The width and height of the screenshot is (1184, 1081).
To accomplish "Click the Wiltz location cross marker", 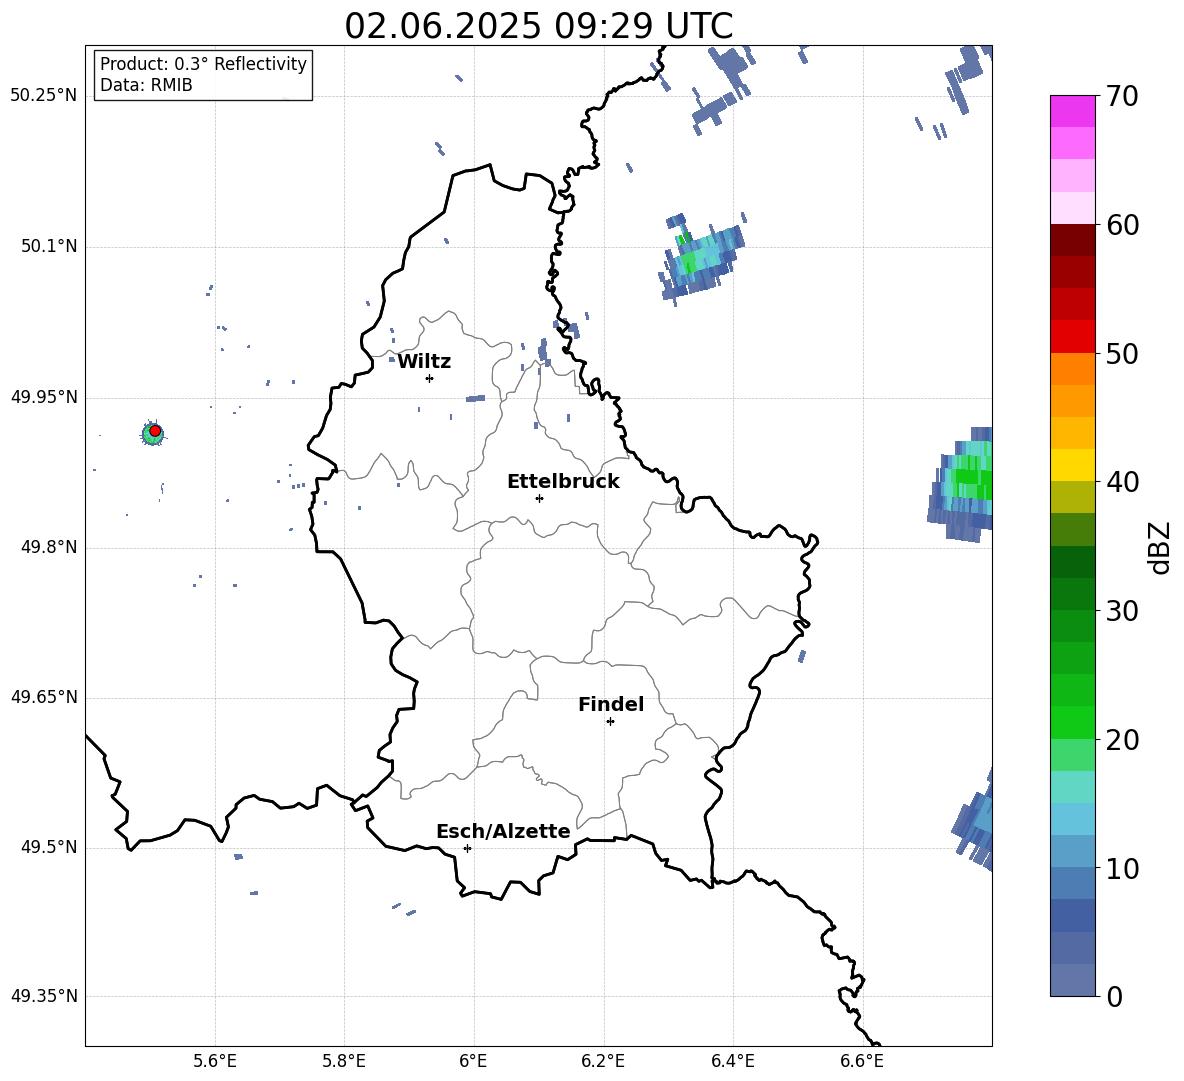I will (x=429, y=378).
